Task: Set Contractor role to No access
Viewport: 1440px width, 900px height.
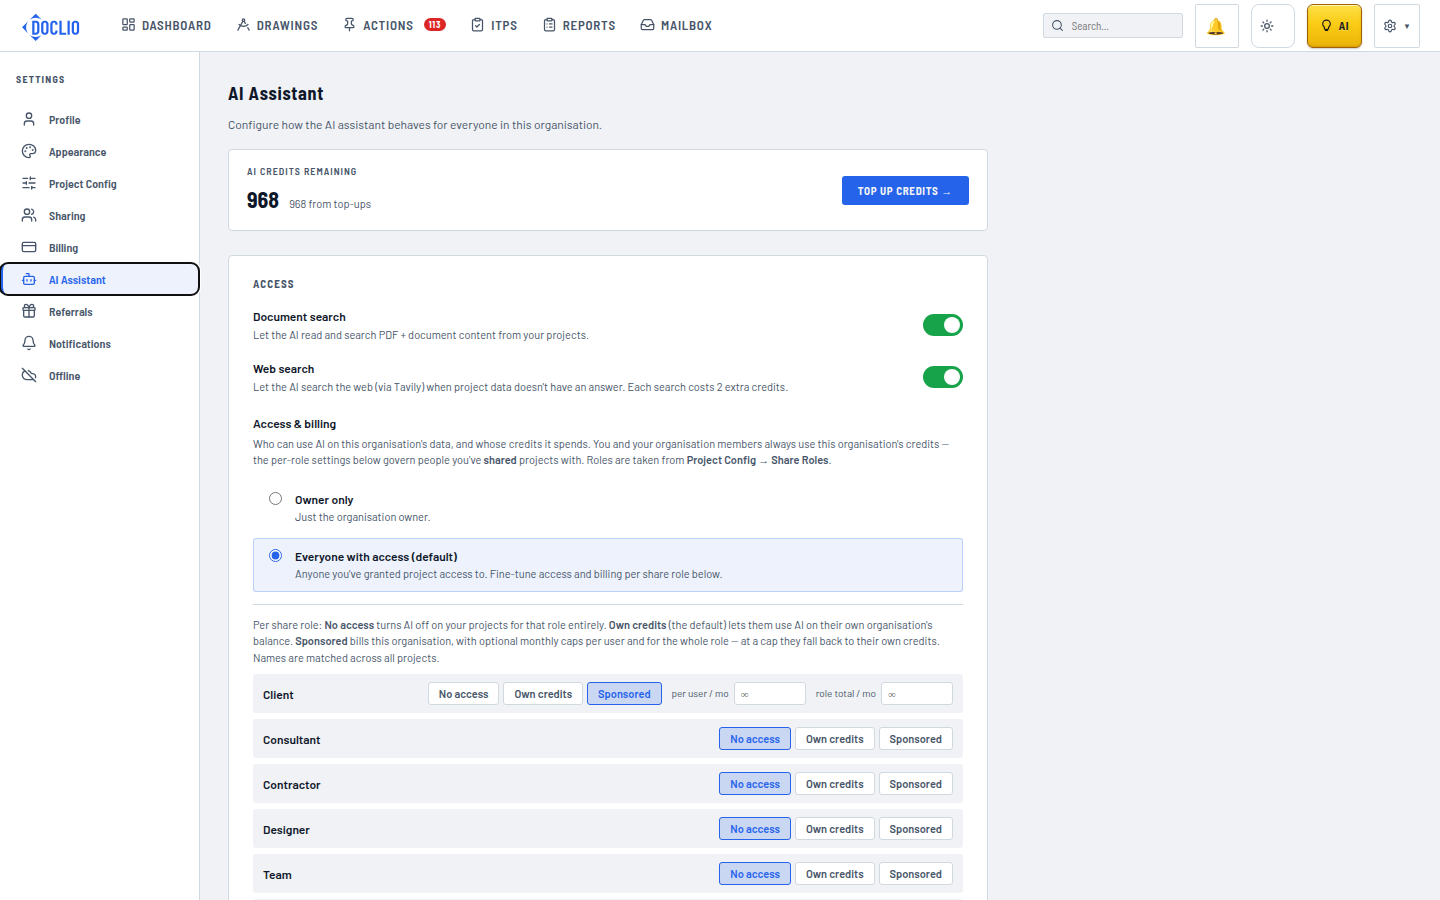Action: point(755,784)
